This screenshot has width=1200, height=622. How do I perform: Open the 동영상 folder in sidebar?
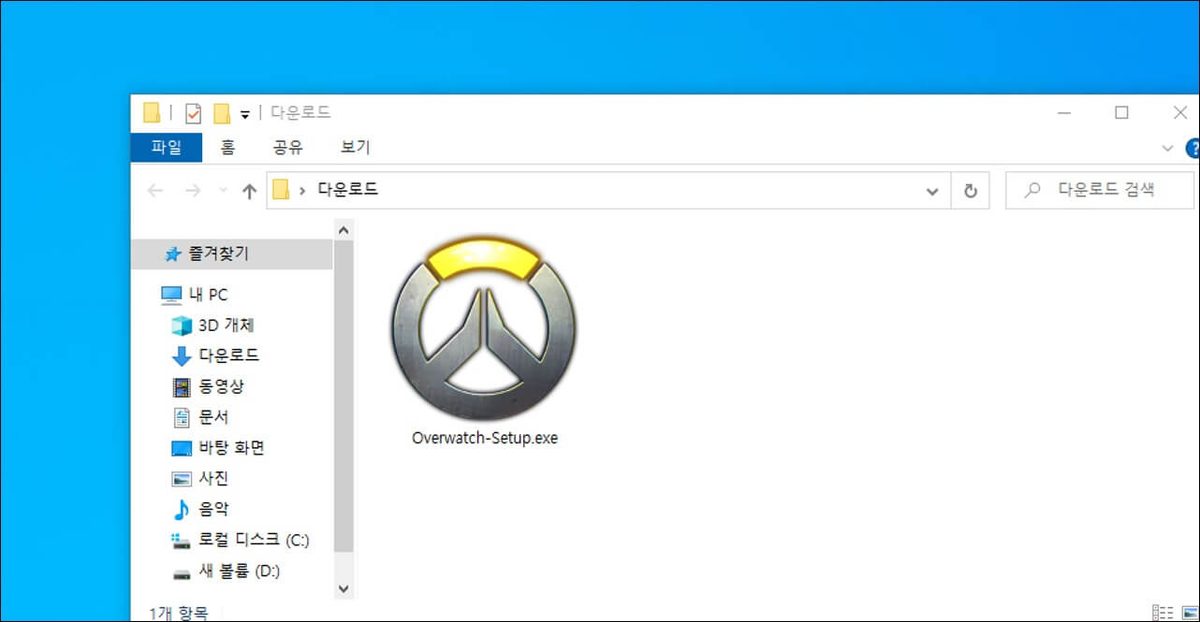click(208, 386)
